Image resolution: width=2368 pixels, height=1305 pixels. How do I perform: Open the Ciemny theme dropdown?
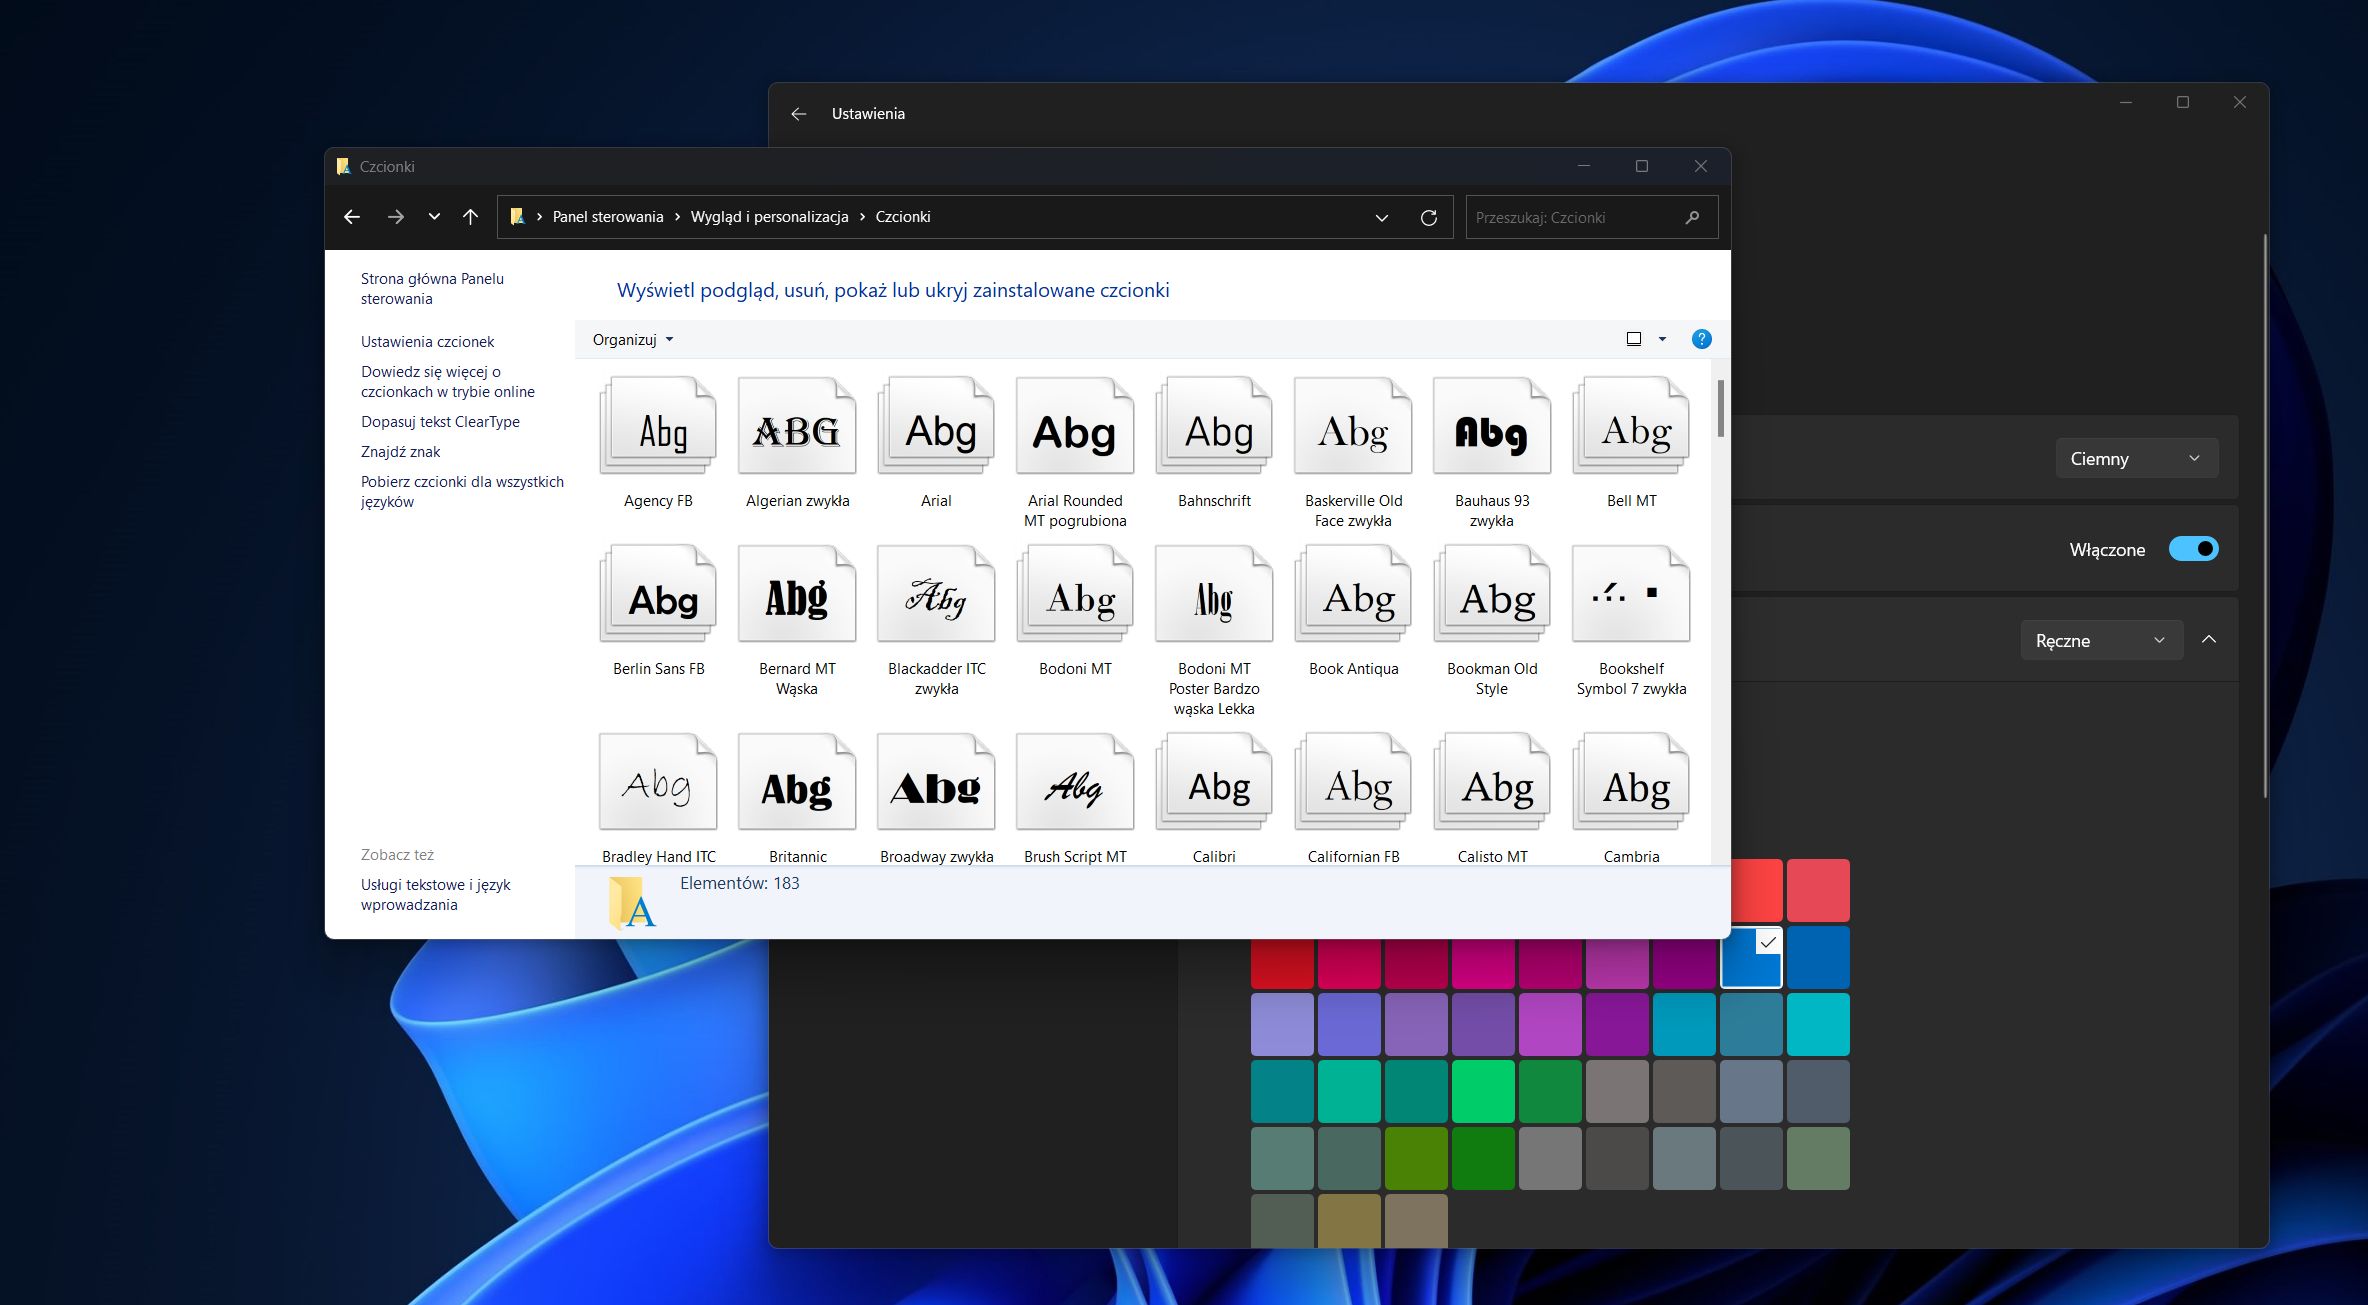[x=2136, y=458]
